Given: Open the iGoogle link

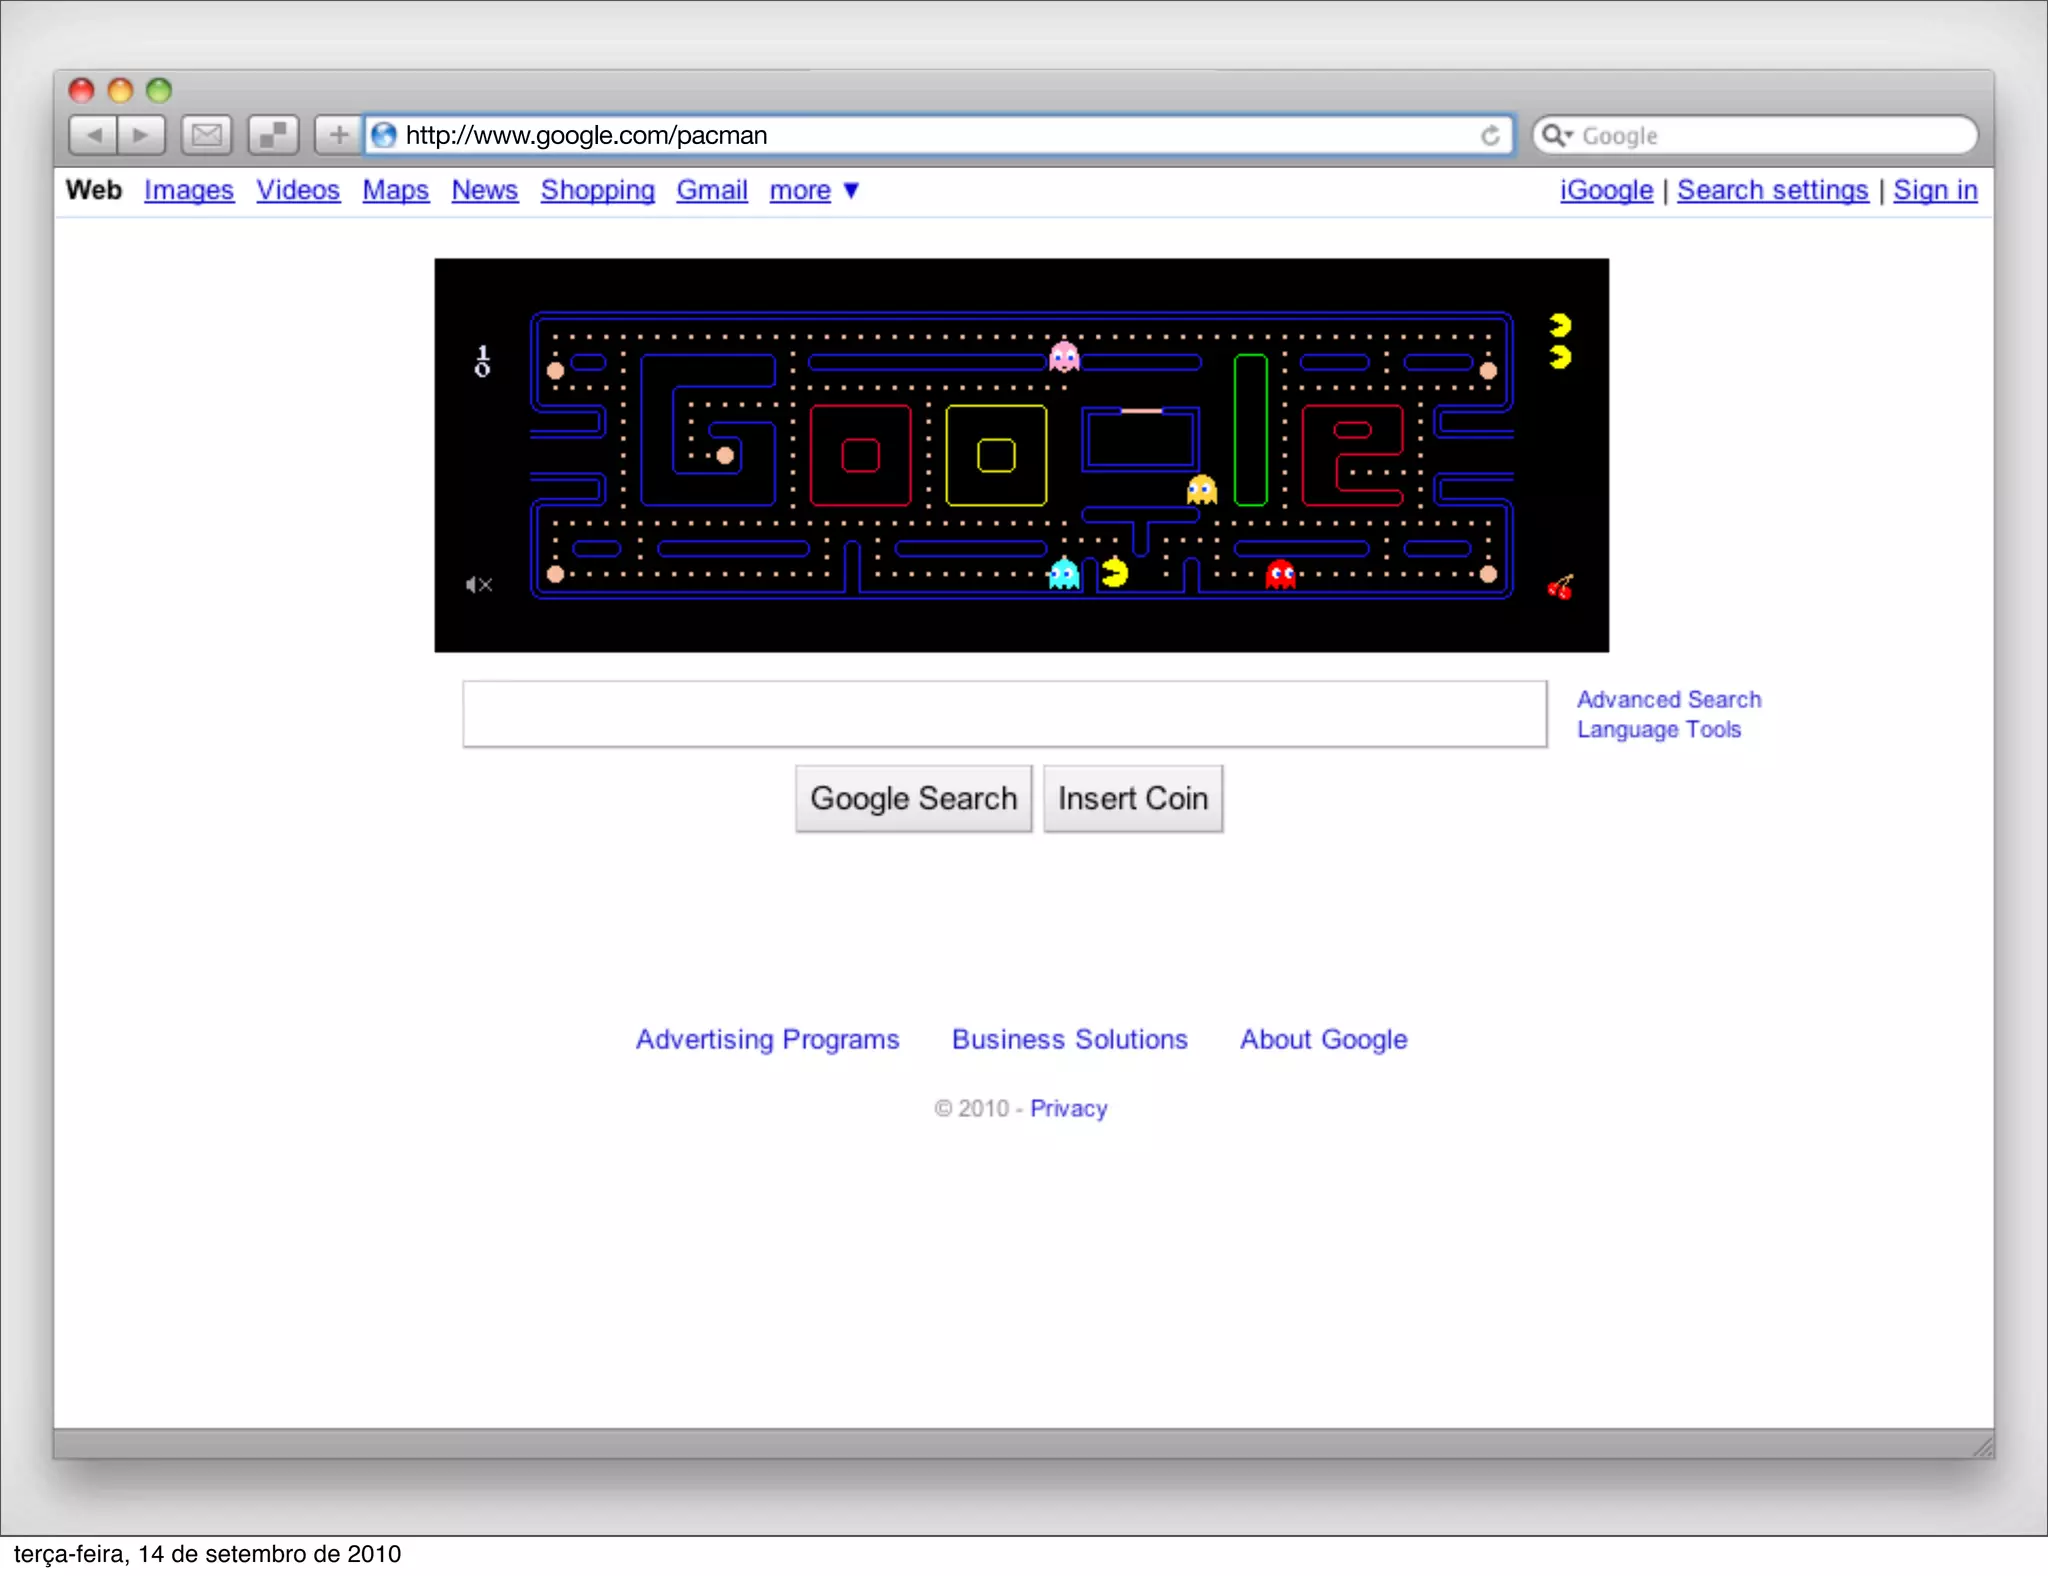Looking at the screenshot, I should (1606, 190).
